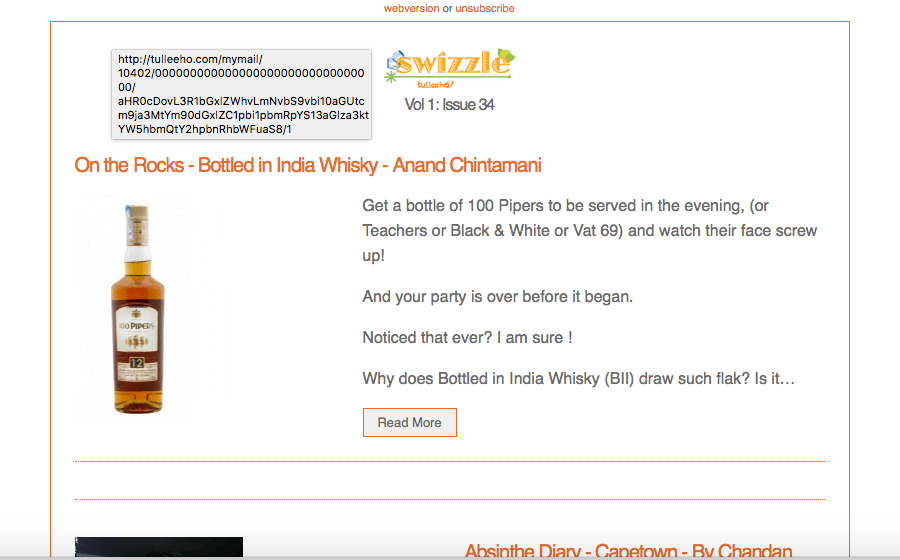Click the green star icon under the logo
This screenshot has height=560, width=900.
[391, 77]
